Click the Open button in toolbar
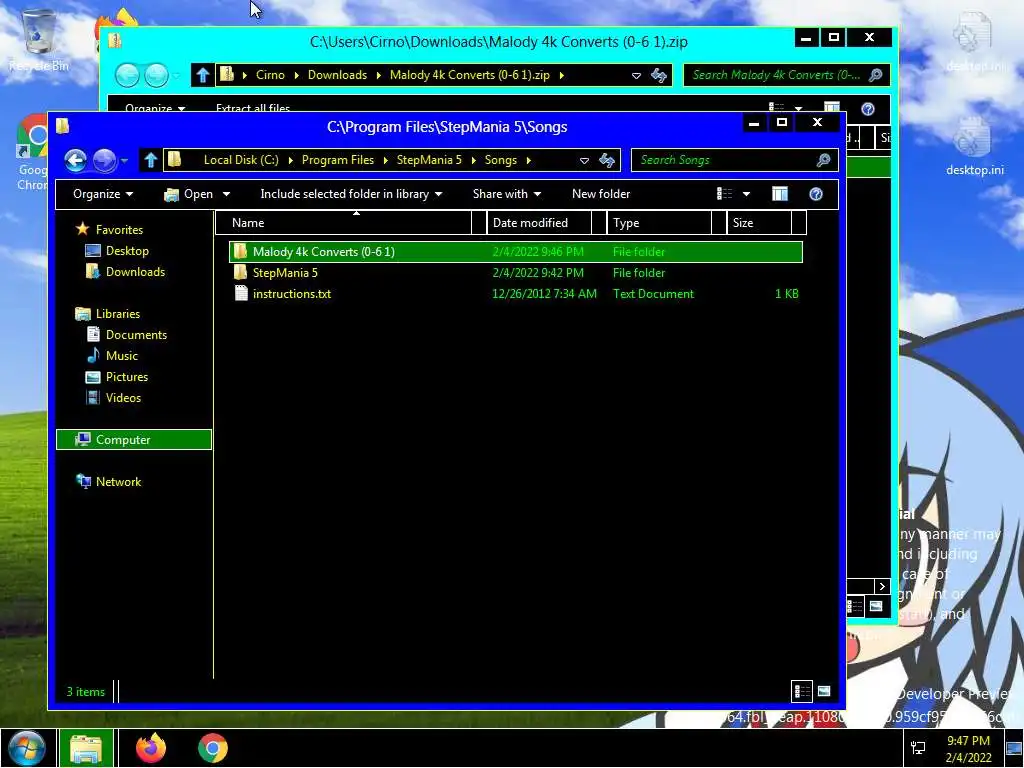The height and width of the screenshot is (768, 1024). coord(189,194)
